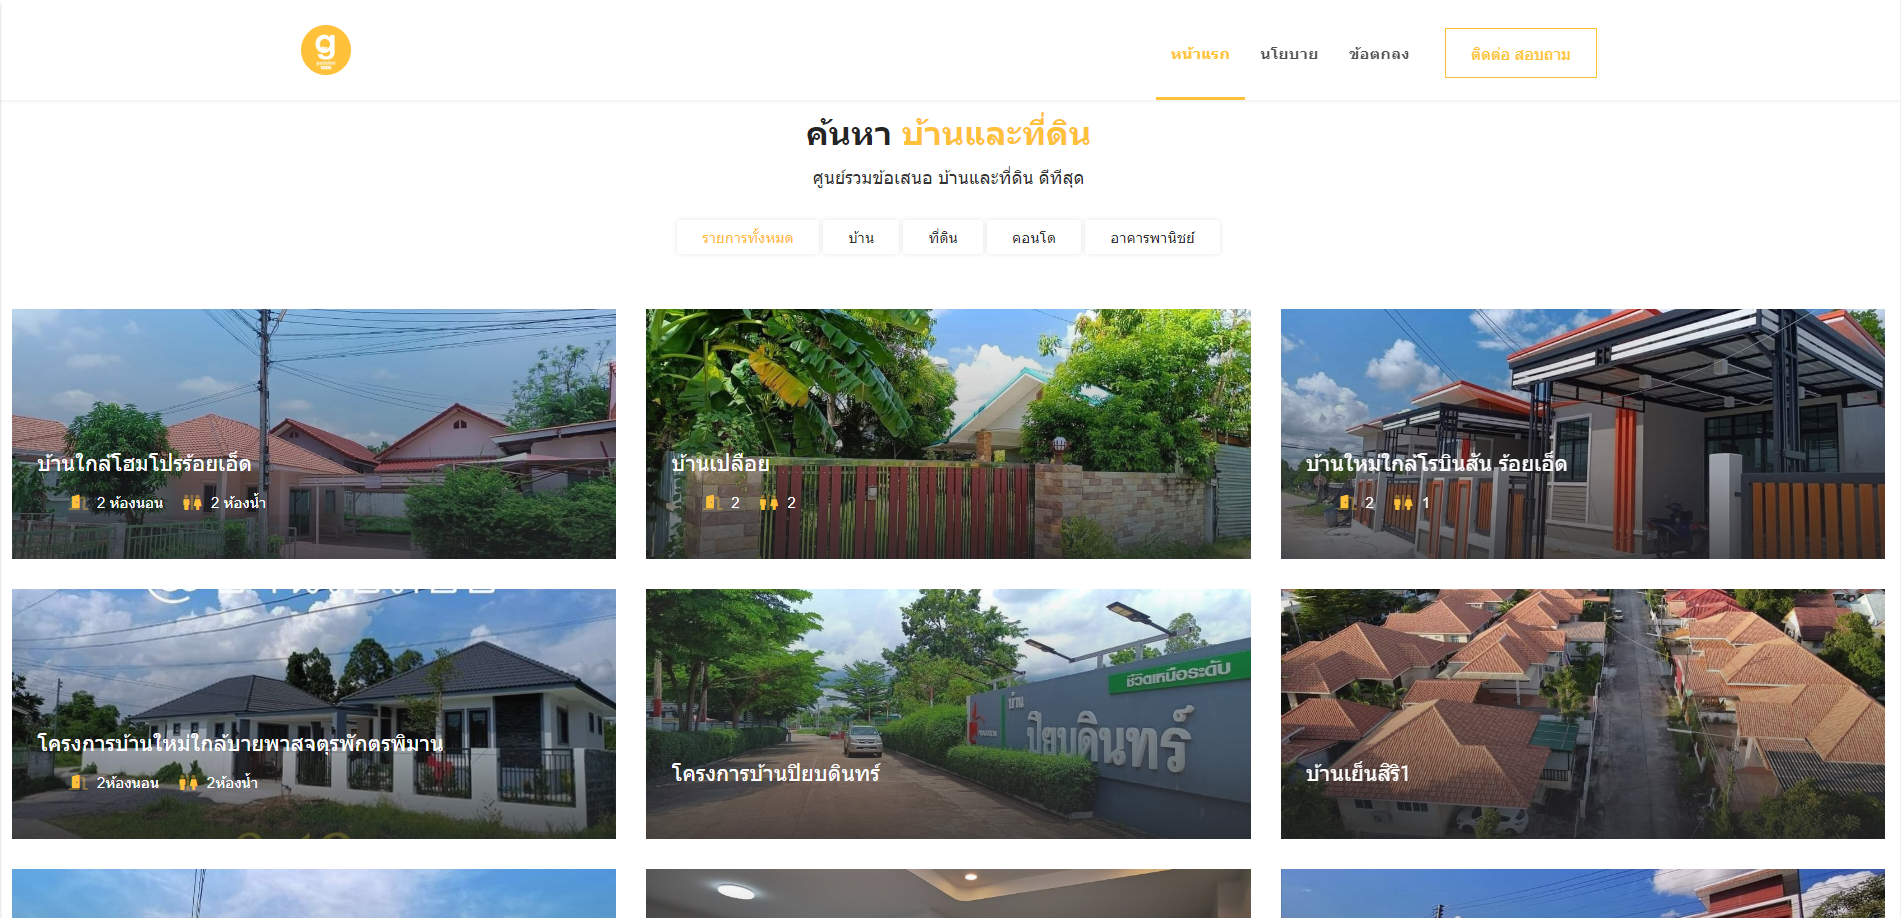The image size is (1901, 918).
Task: Click the yellow g logo
Action: (326, 50)
